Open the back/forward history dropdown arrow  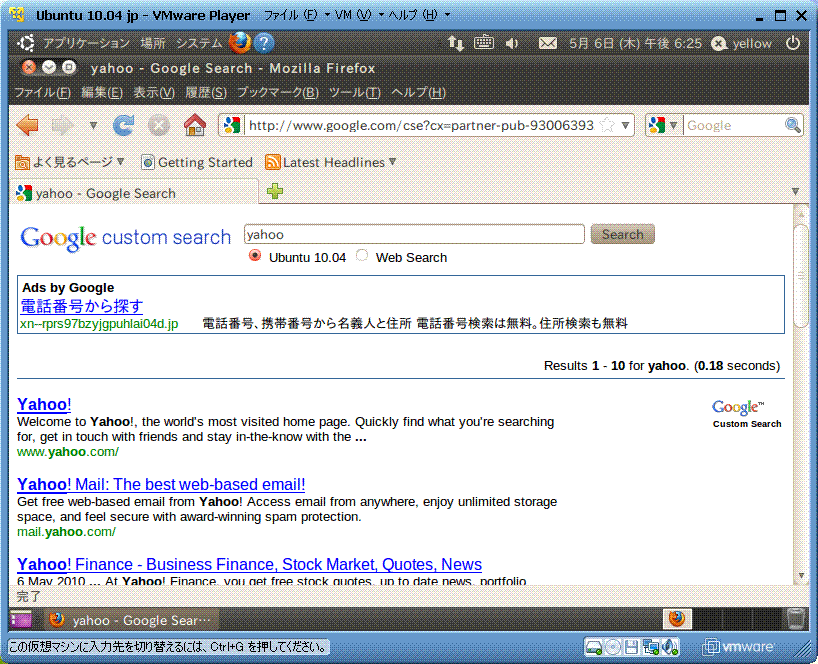93,126
